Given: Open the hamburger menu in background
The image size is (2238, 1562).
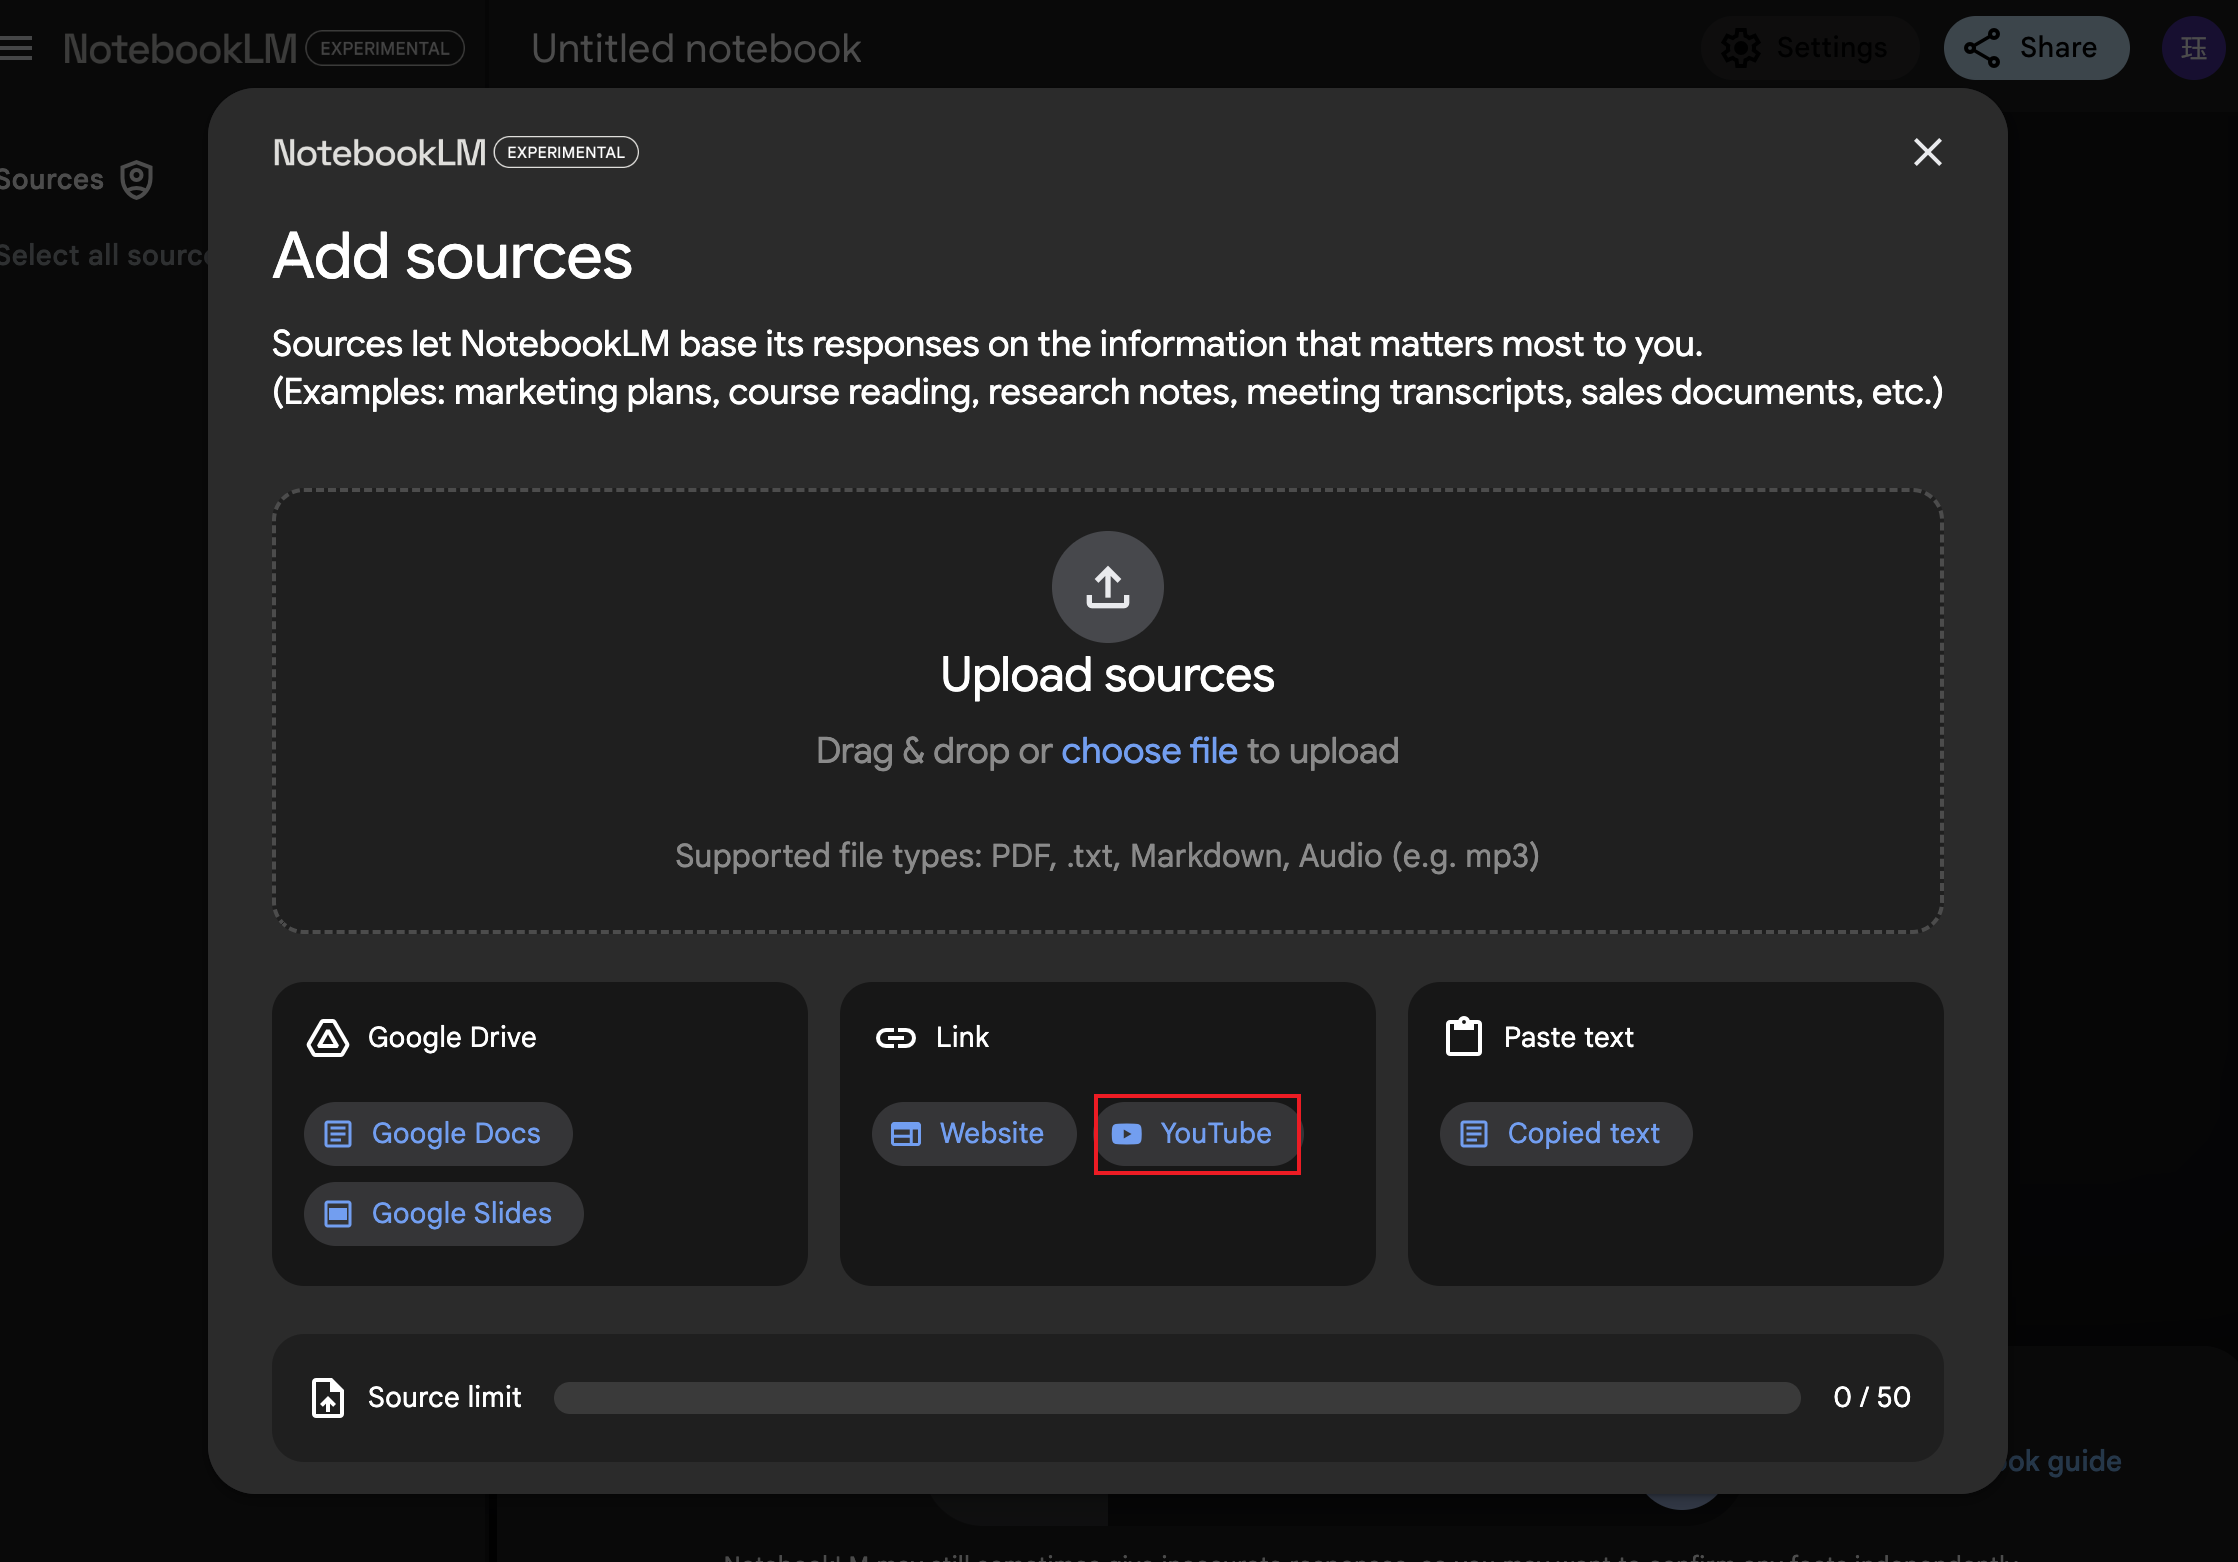Looking at the screenshot, I should point(16,48).
